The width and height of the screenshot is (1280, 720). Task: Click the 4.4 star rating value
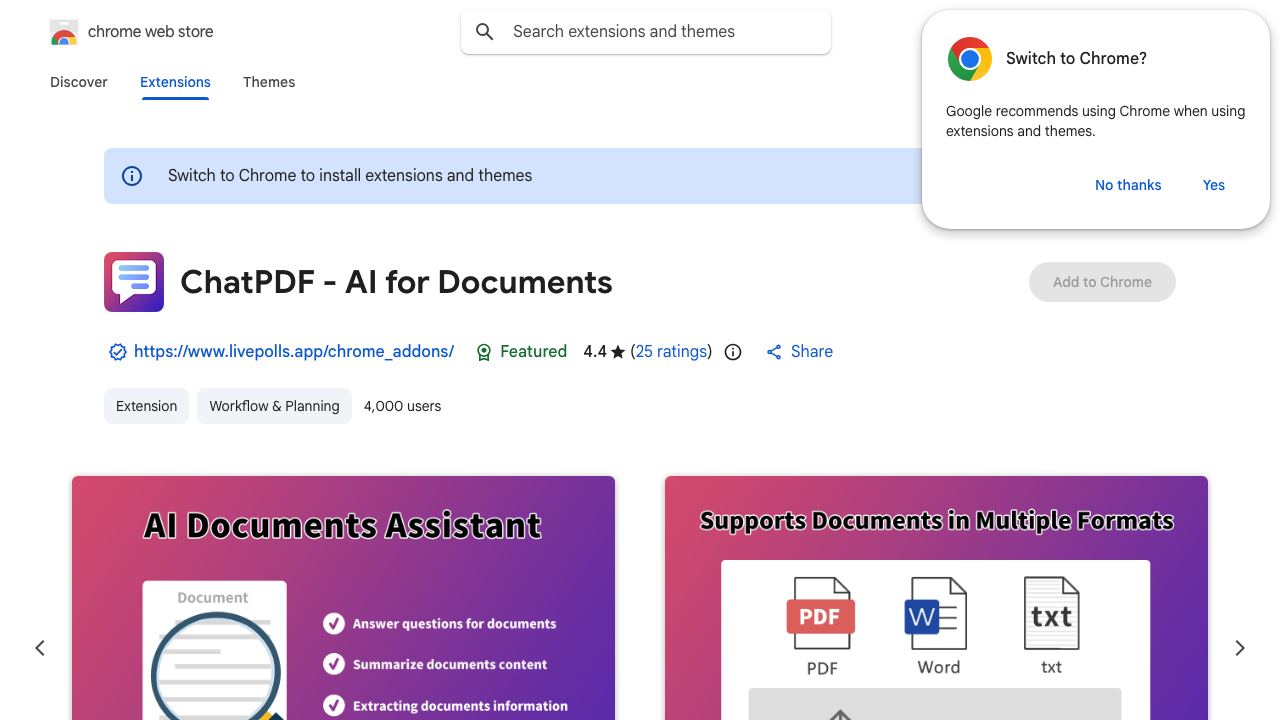595,352
